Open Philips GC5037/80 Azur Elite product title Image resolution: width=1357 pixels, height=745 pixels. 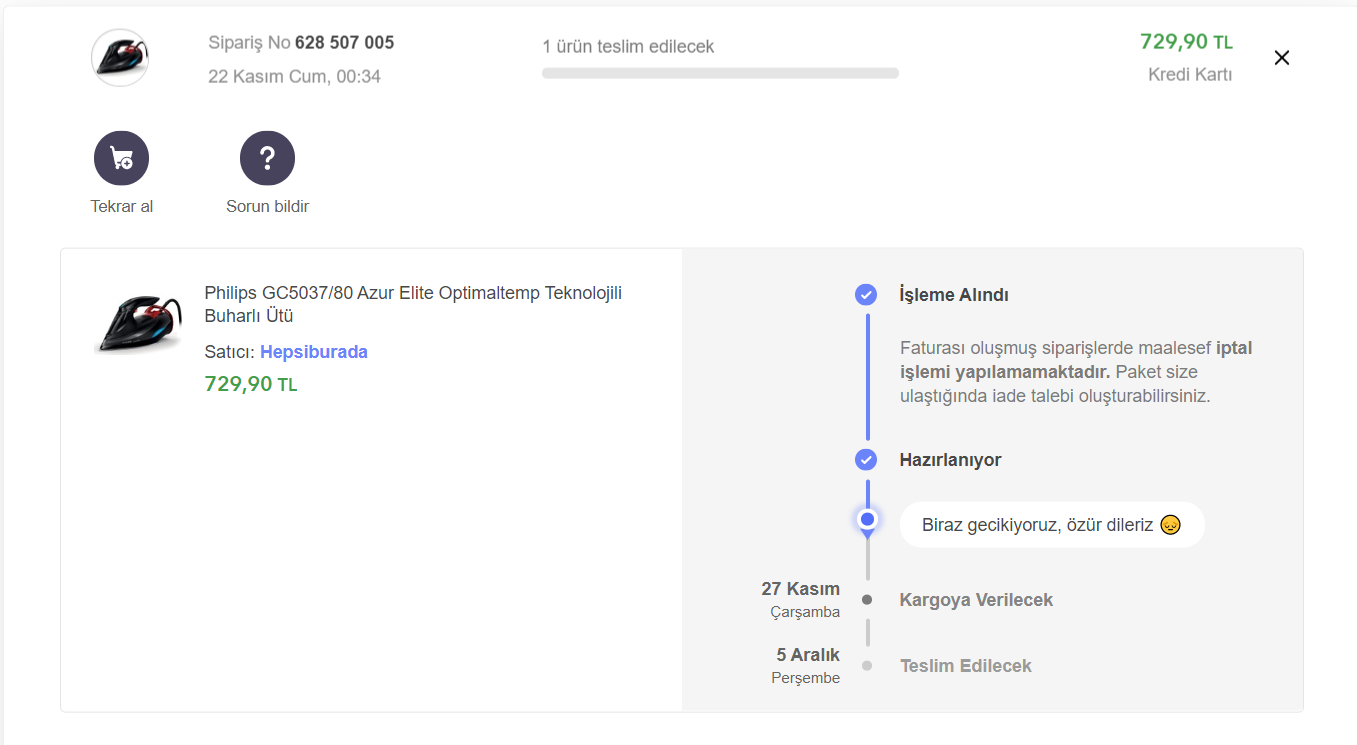413,304
